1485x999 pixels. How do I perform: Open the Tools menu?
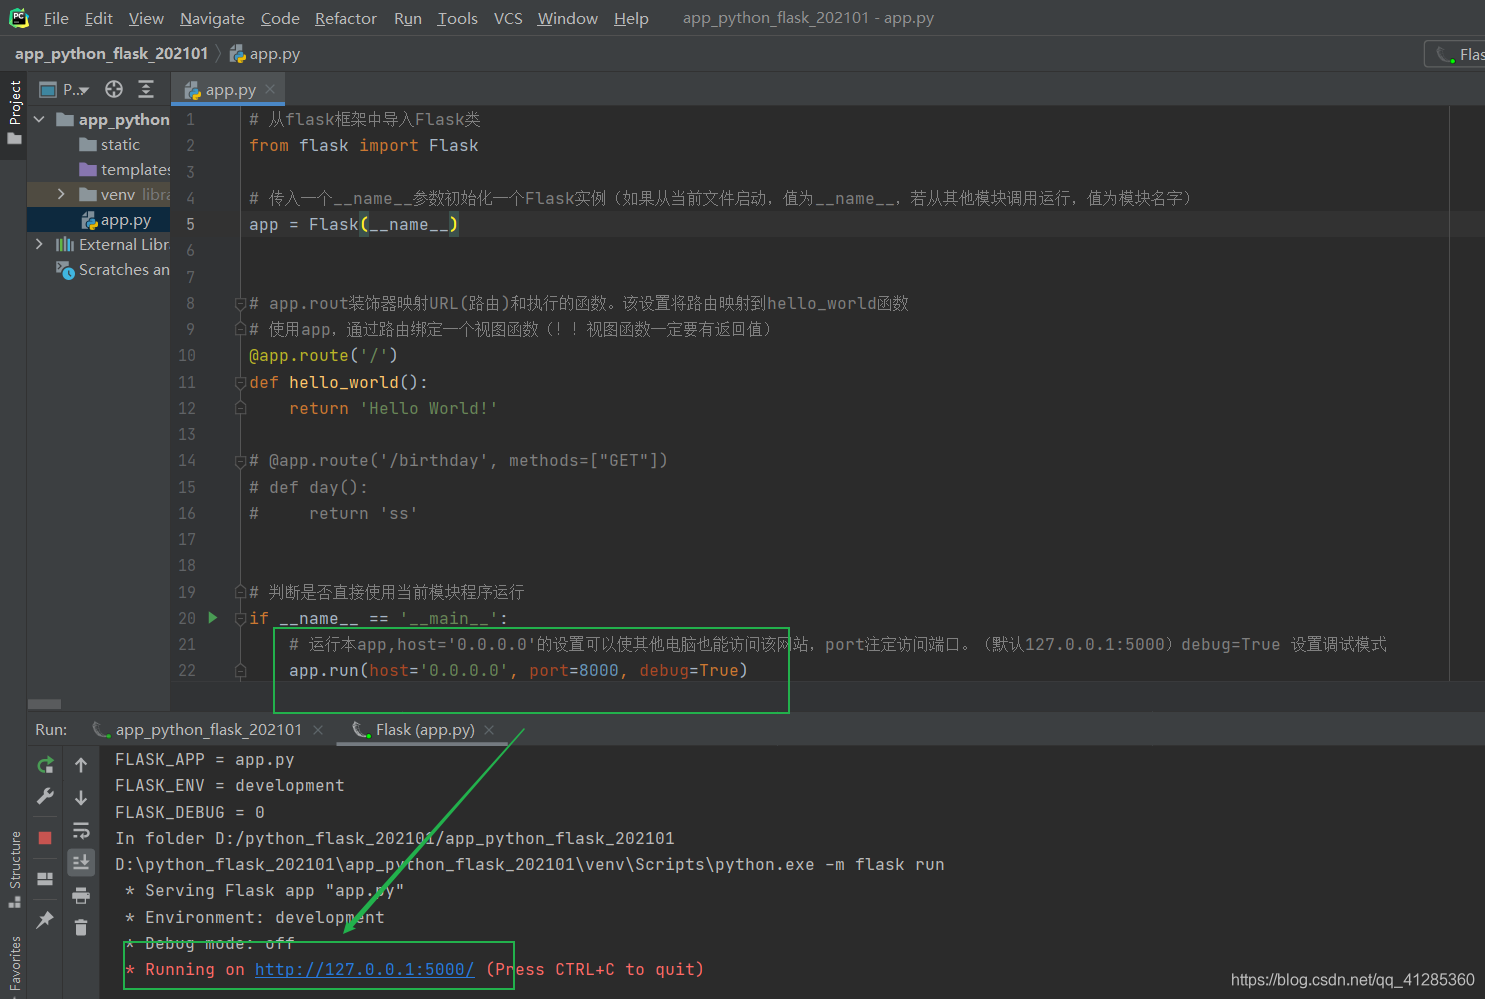[457, 18]
